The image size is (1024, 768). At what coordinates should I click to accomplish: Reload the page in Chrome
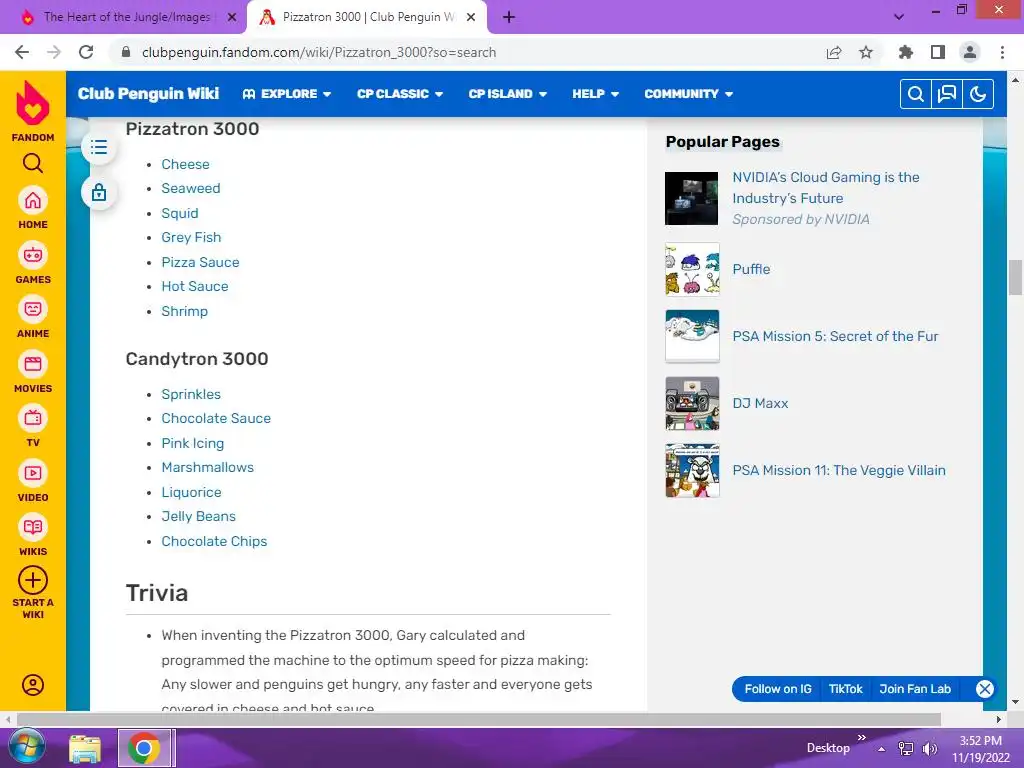pyautogui.click(x=86, y=52)
